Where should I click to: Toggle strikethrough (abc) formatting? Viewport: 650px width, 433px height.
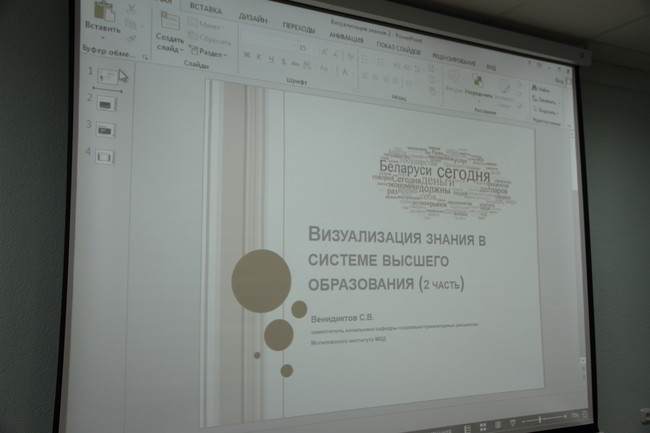coord(295,63)
